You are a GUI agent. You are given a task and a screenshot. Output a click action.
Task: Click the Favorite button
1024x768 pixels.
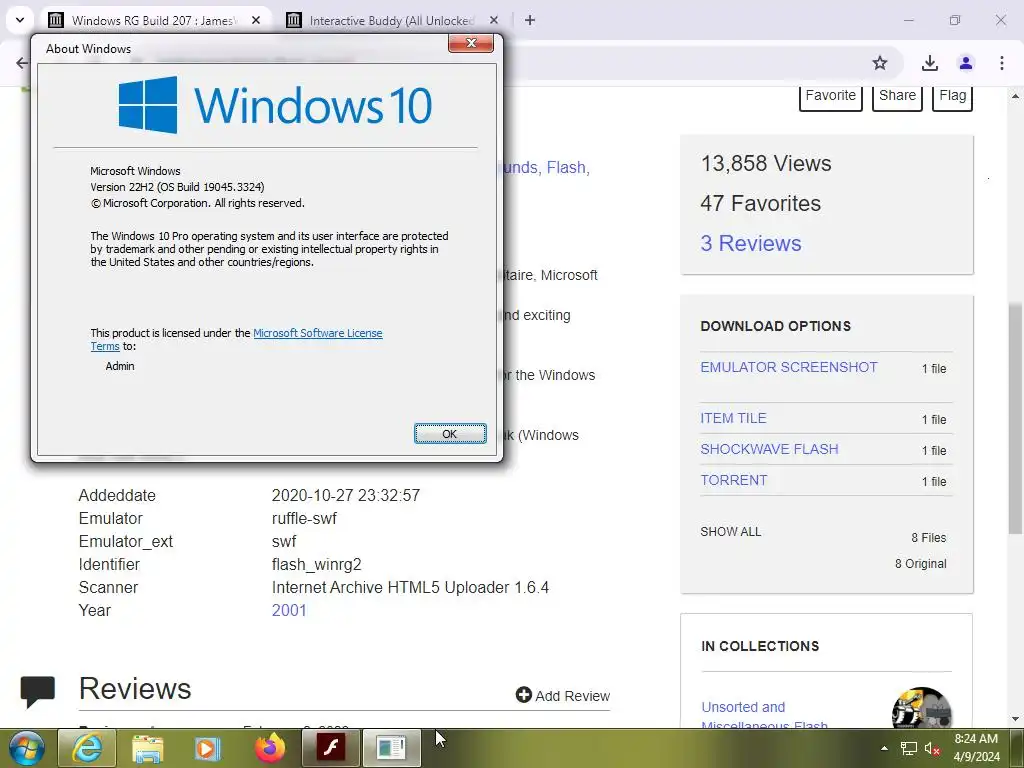[831, 96]
